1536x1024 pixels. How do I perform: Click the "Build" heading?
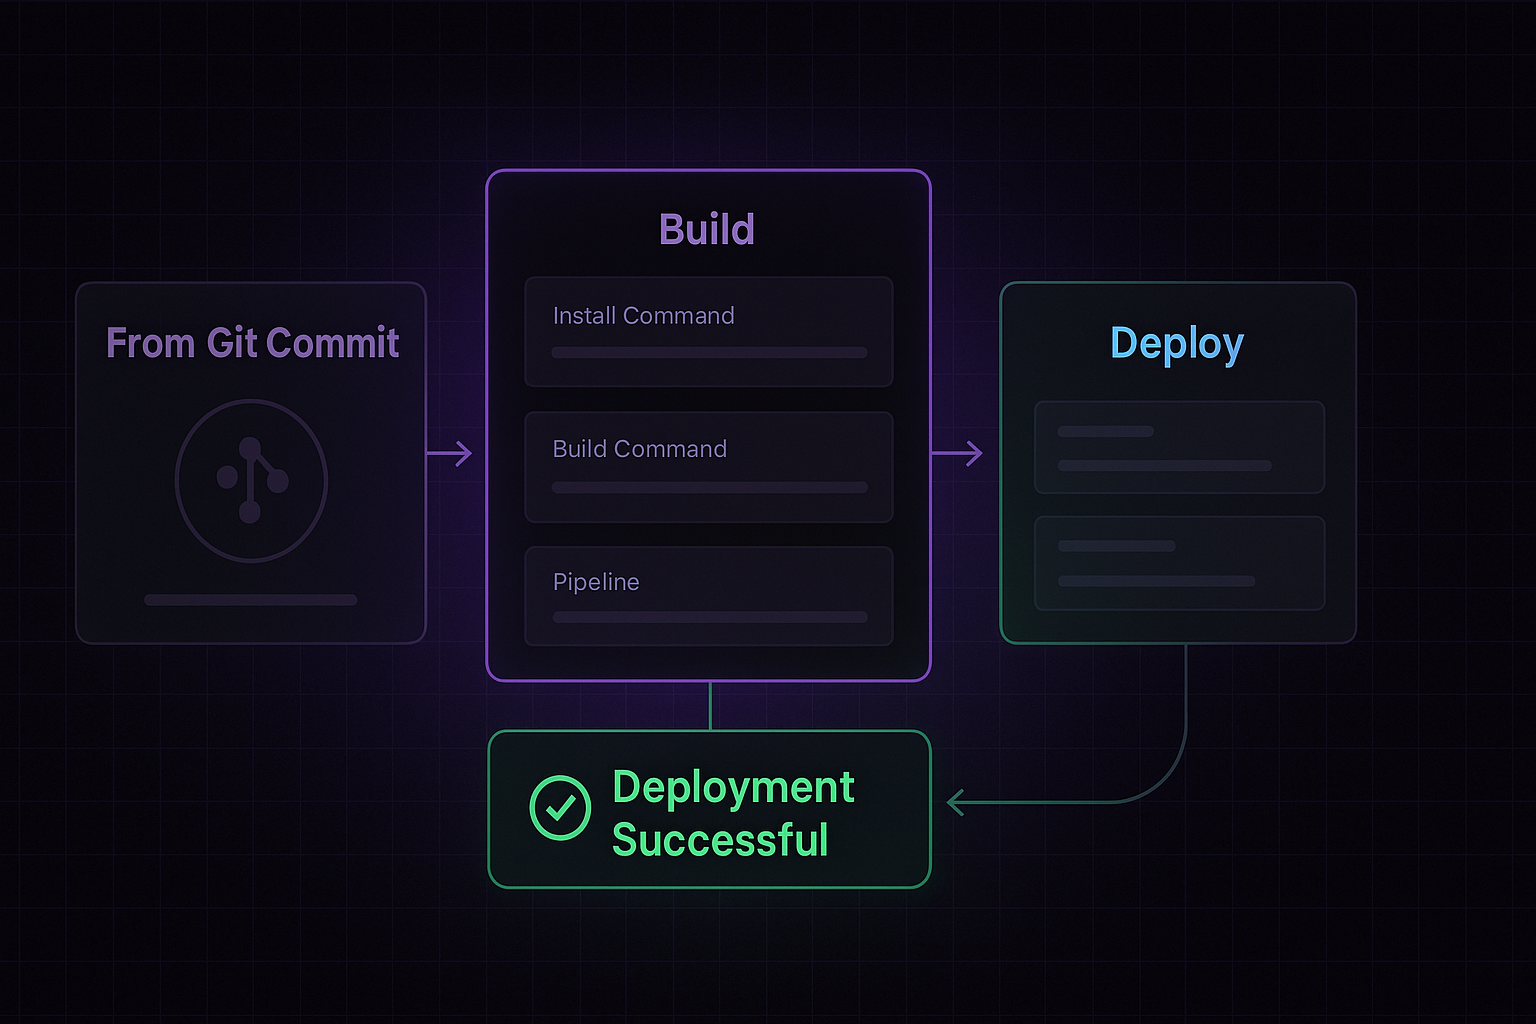tap(707, 230)
